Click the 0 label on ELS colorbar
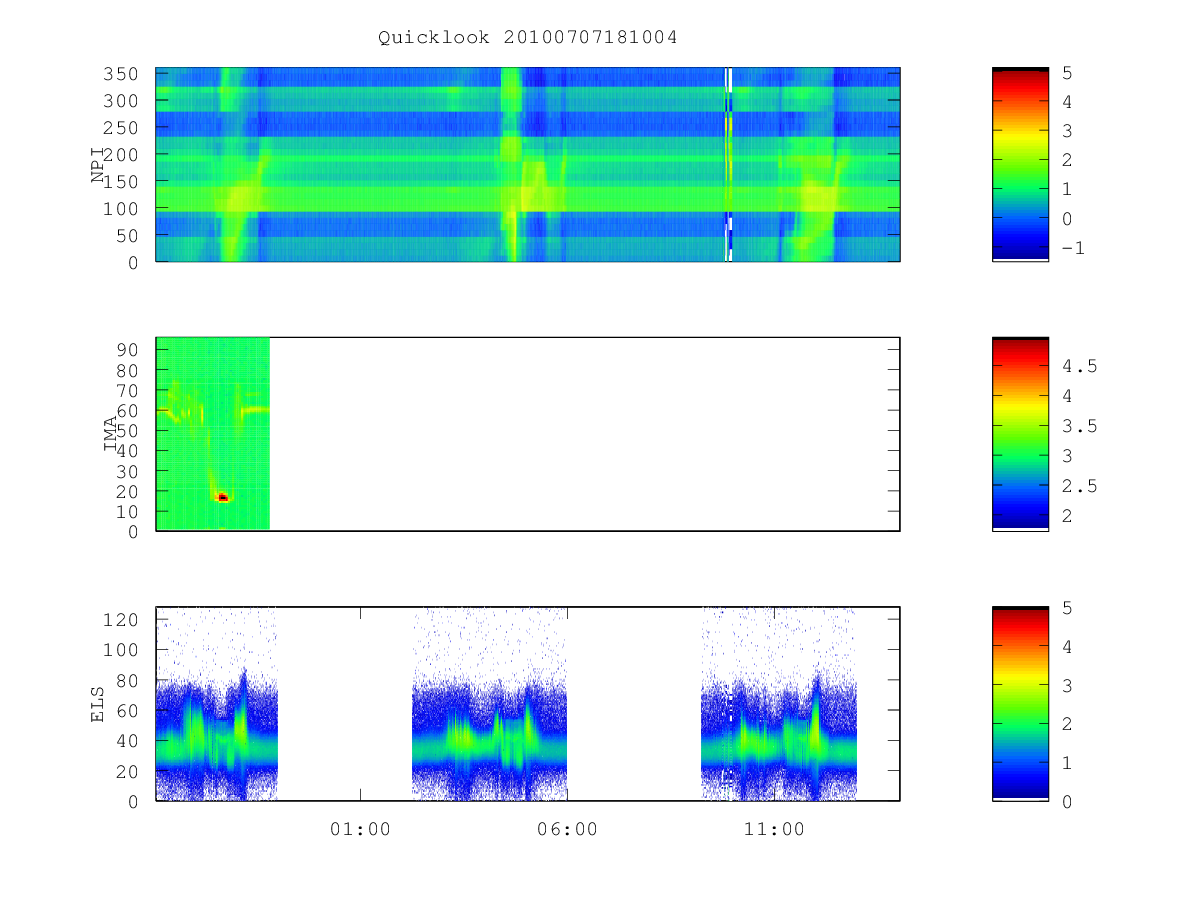Viewport: 1200px width, 900px height. click(x=1068, y=801)
